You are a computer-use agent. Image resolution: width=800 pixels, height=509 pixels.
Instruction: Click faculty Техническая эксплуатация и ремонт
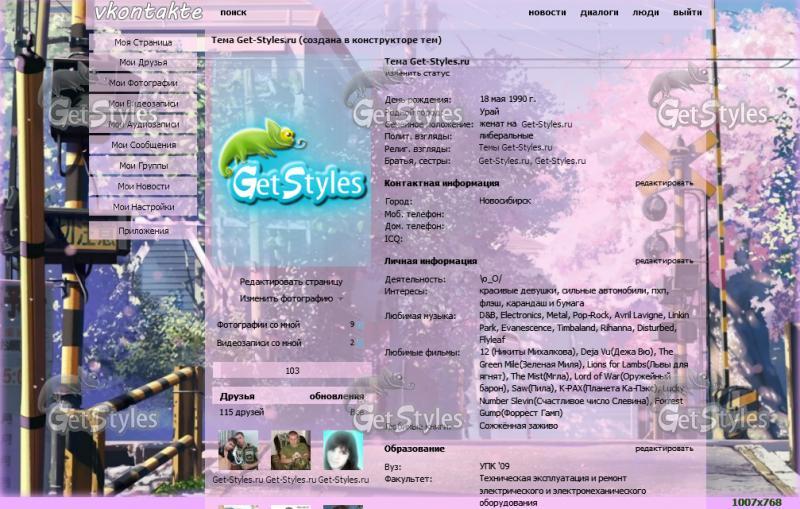pos(553,478)
